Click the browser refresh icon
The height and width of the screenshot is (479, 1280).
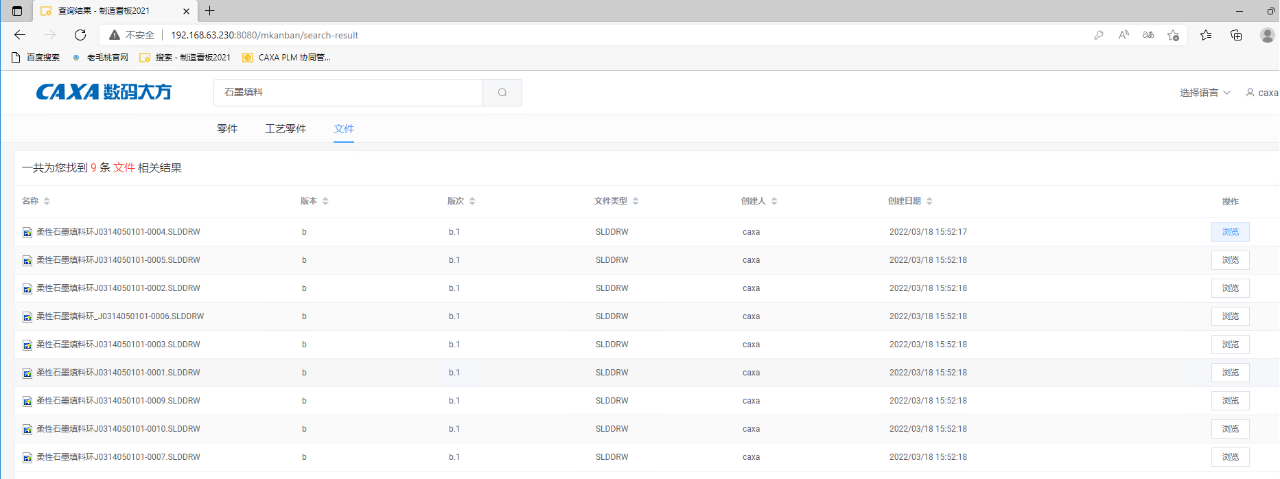80,35
